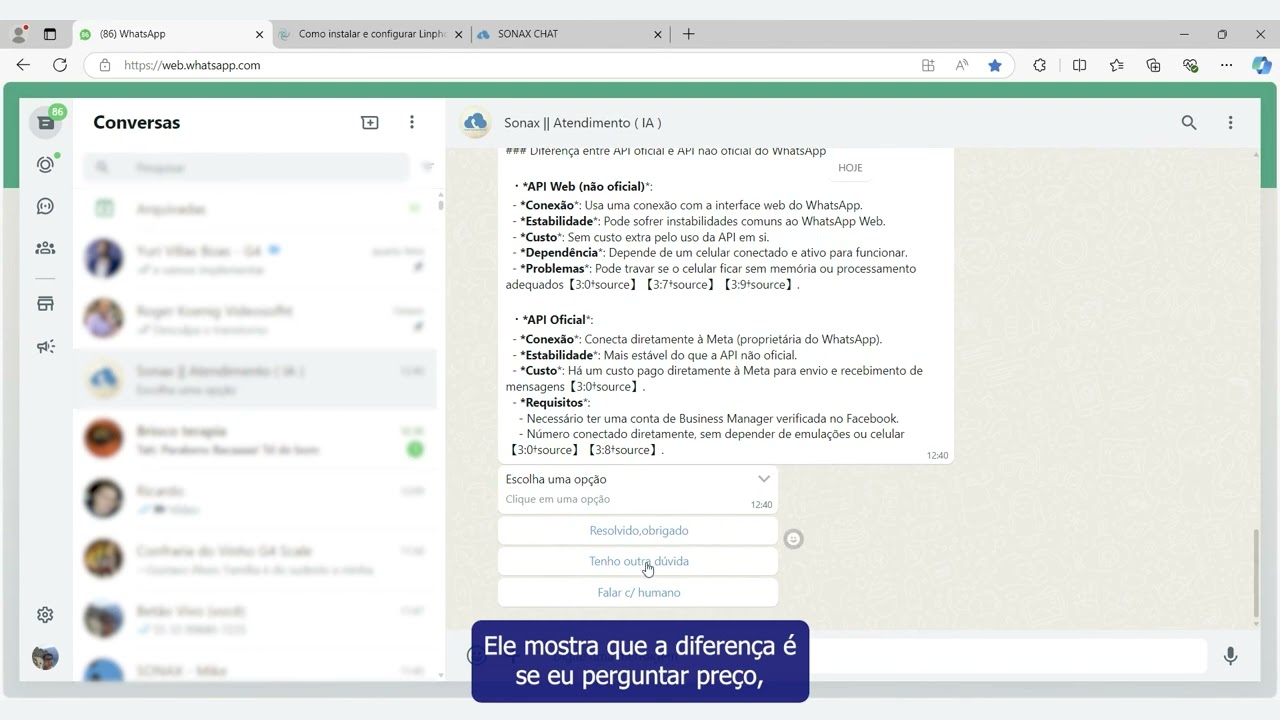Image resolution: width=1280 pixels, height=720 pixels.
Task: Open the Chats icon with 86 badge
Action: tap(46, 122)
